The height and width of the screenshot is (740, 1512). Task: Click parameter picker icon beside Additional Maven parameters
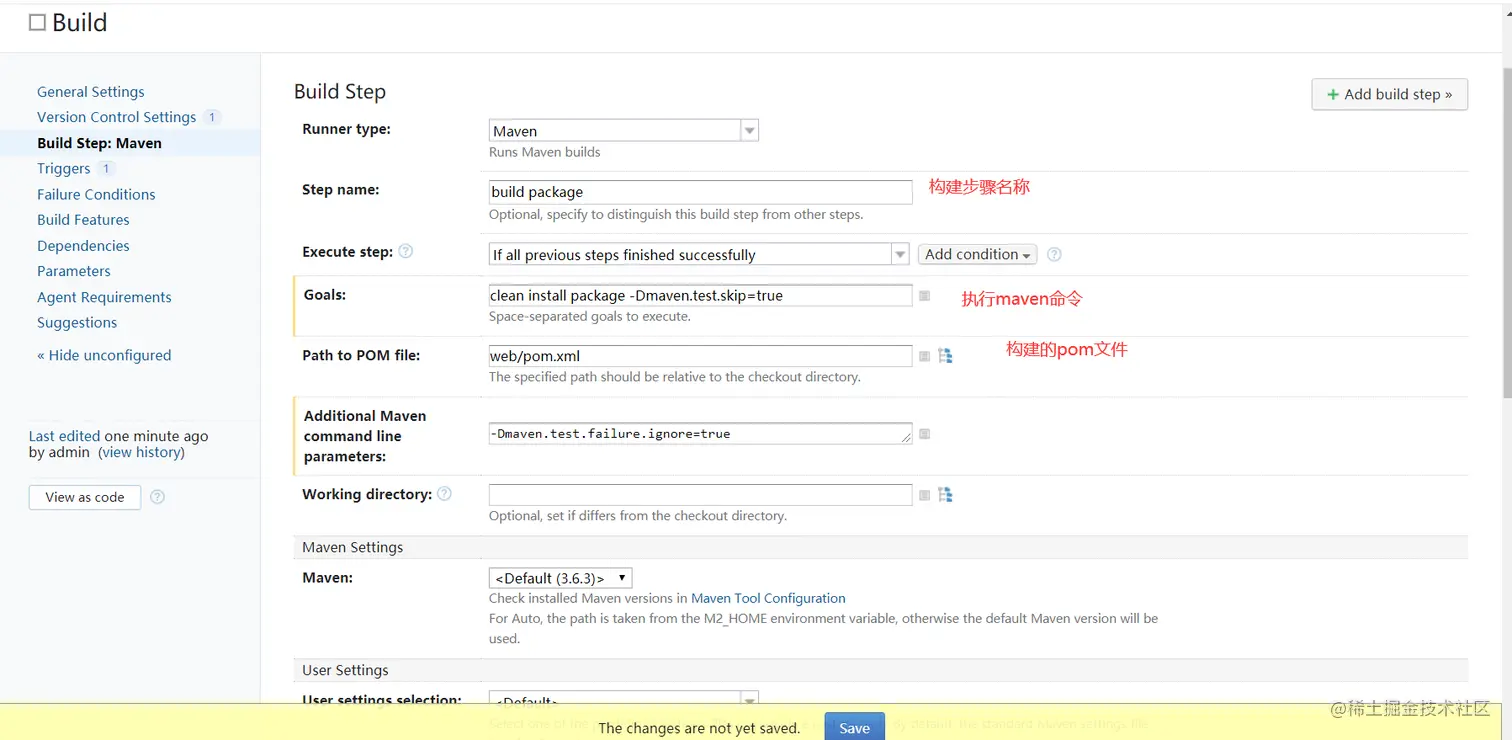[x=925, y=434]
